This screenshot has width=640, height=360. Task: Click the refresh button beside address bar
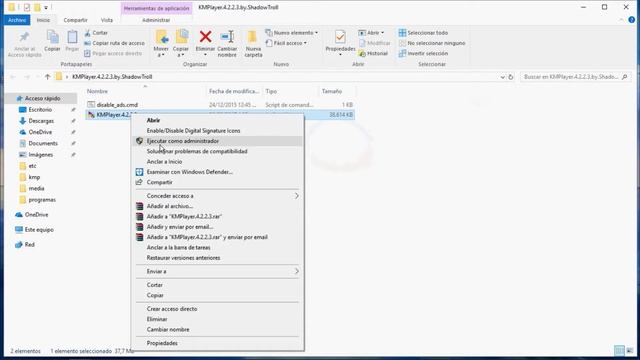(511, 77)
